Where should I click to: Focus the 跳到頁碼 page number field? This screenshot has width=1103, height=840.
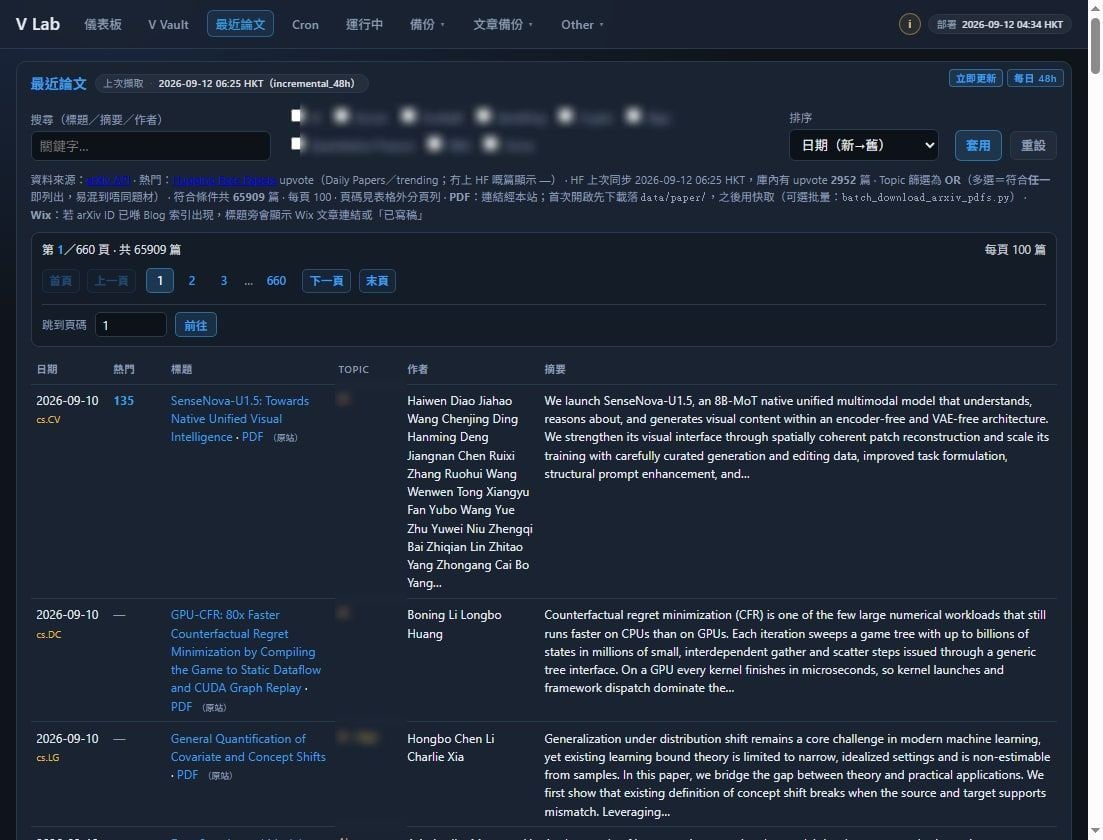click(131, 325)
